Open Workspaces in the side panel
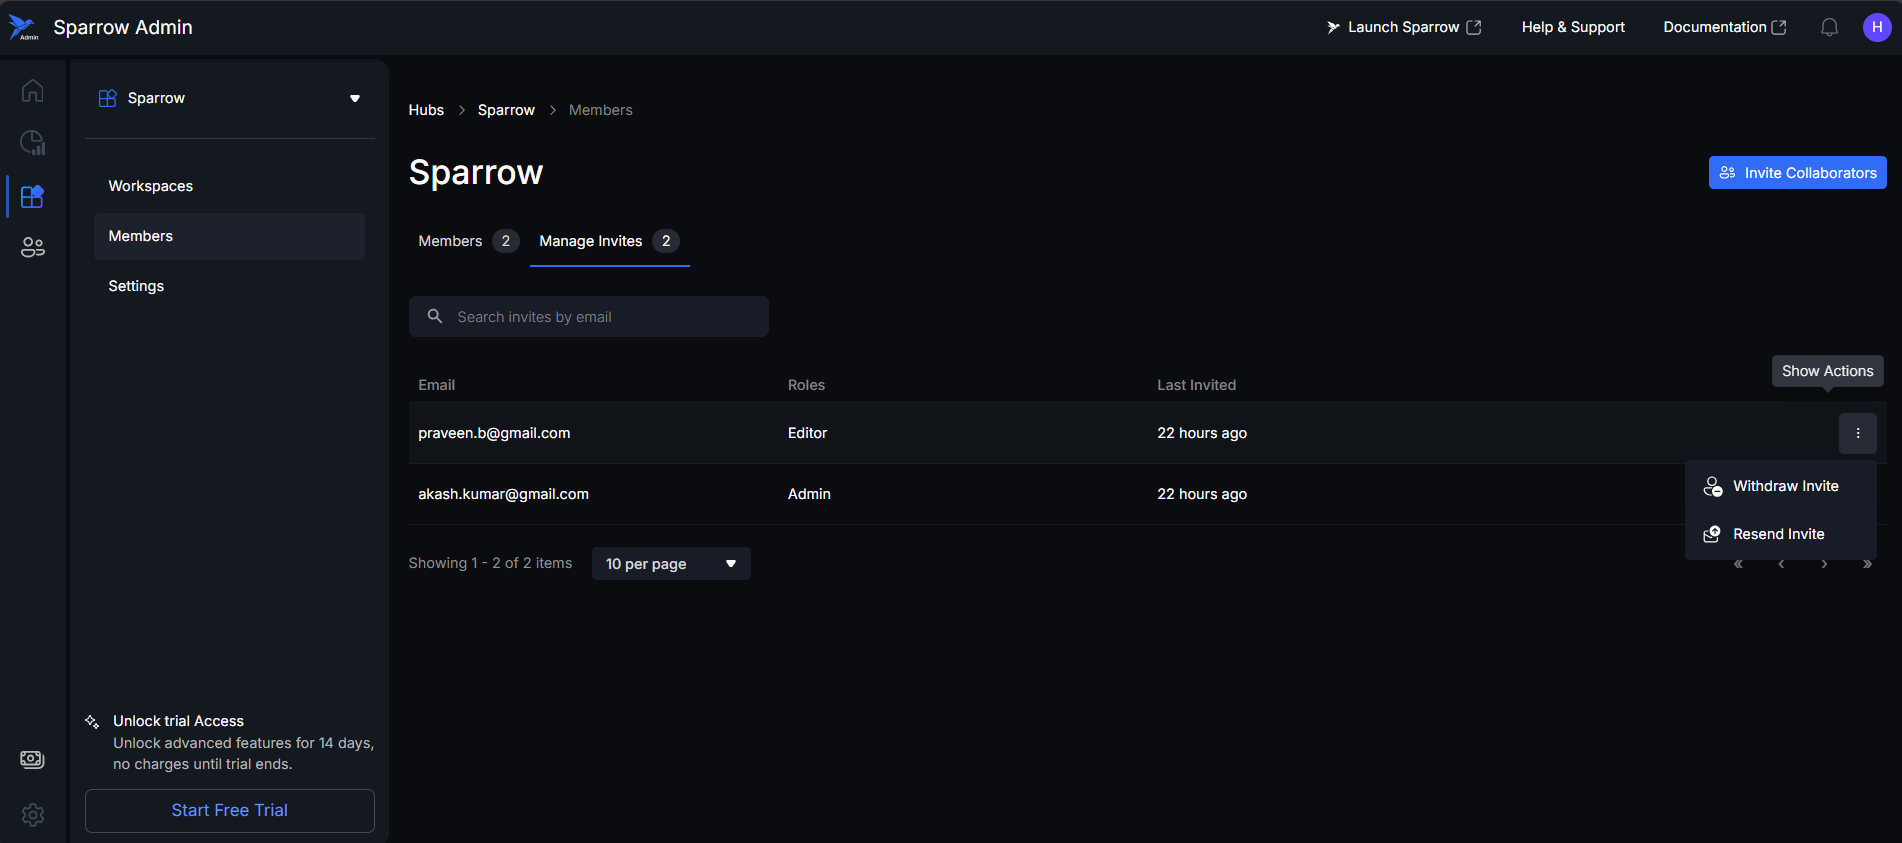This screenshot has width=1902, height=843. (x=151, y=186)
